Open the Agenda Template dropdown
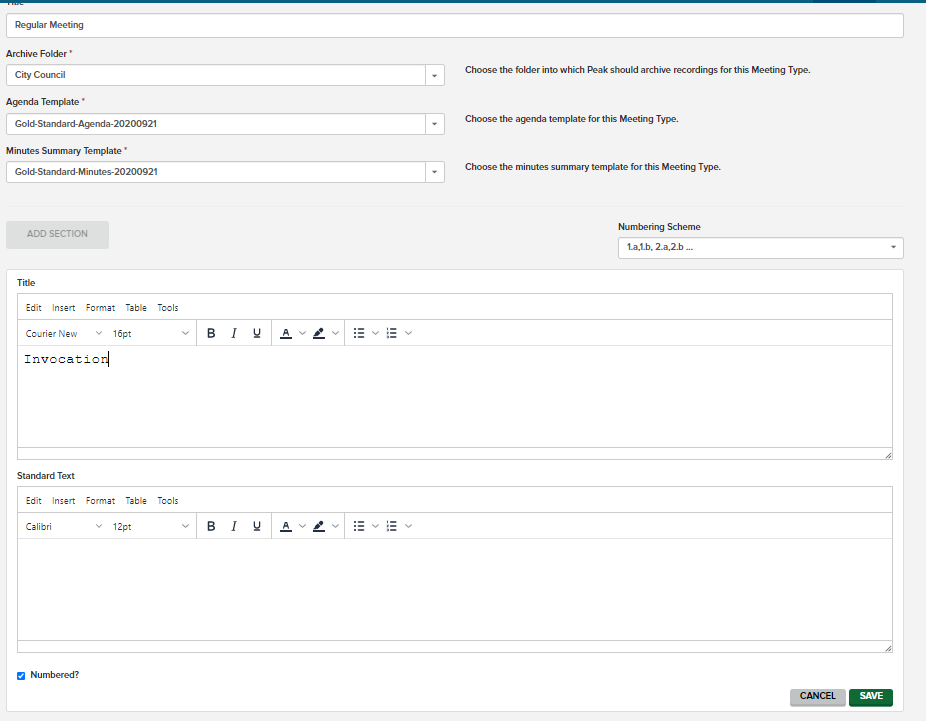Screen dimensions: 926x721 point(435,124)
